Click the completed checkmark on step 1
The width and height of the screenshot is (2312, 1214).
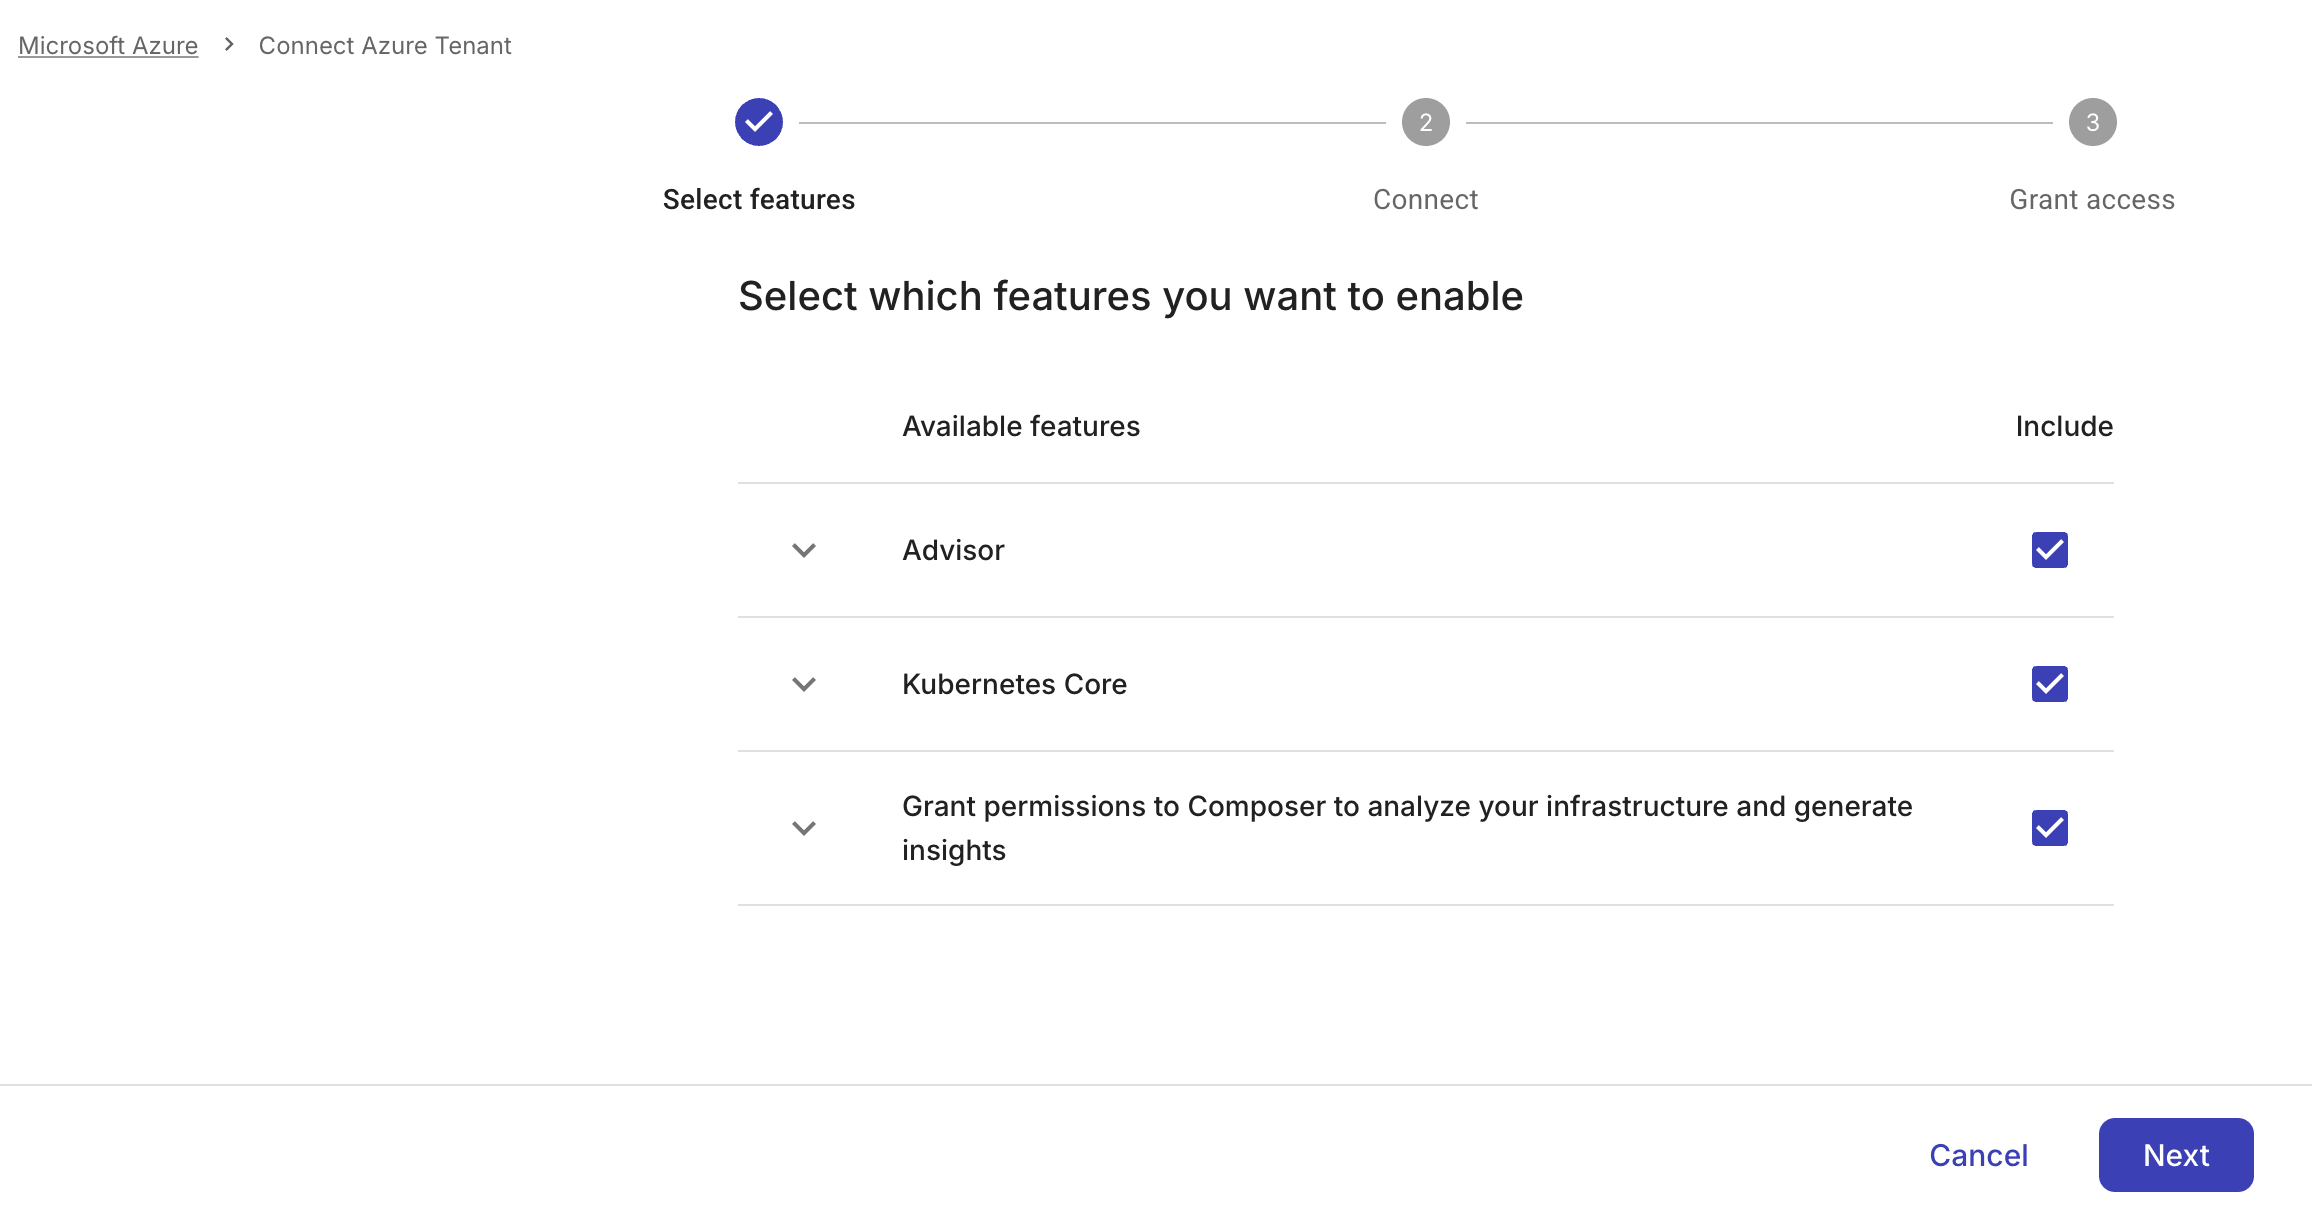tap(758, 121)
